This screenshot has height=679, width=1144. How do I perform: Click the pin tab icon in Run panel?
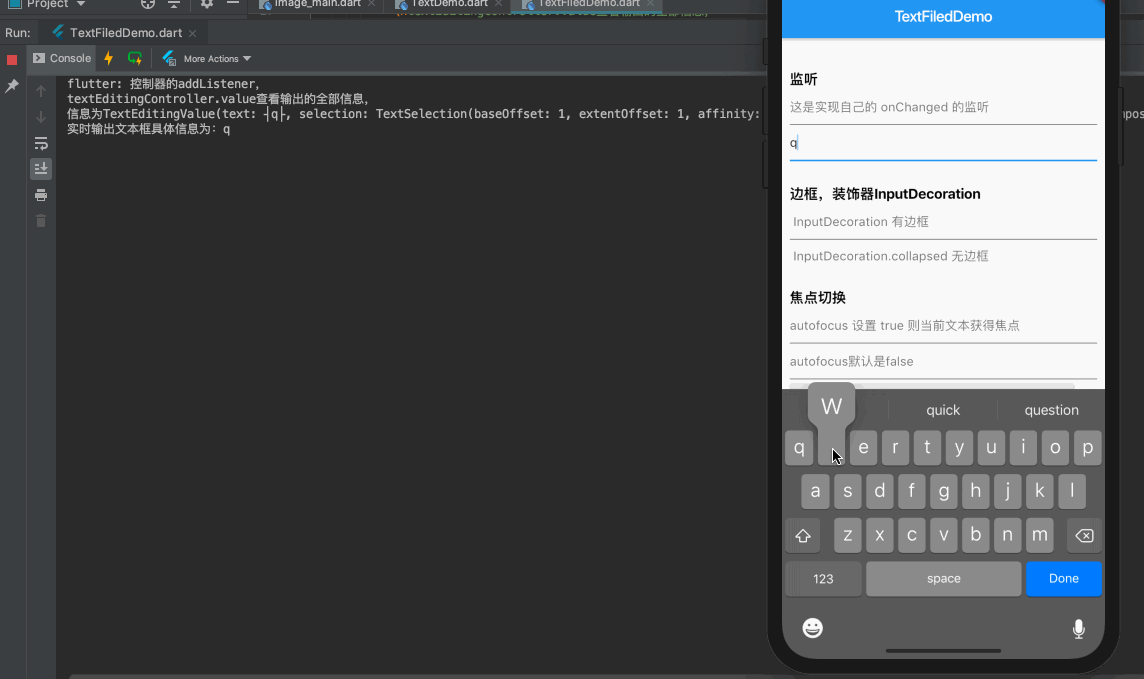pos(12,86)
